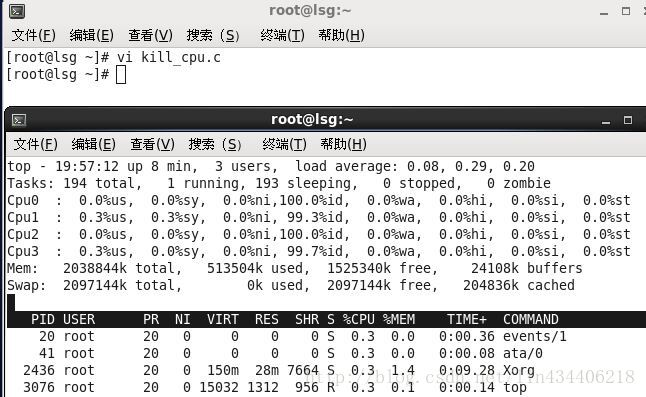Click the Xorg process row
646x397 pixels.
279,370
